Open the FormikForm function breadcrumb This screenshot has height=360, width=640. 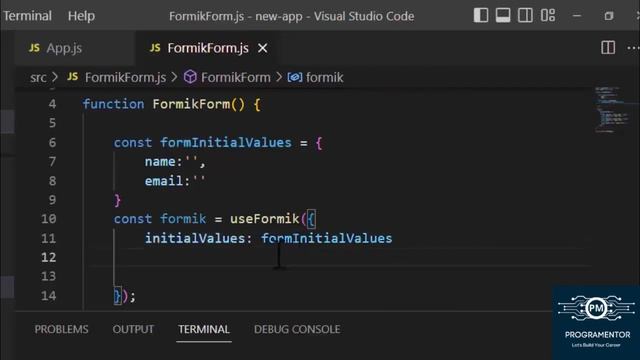(236, 78)
